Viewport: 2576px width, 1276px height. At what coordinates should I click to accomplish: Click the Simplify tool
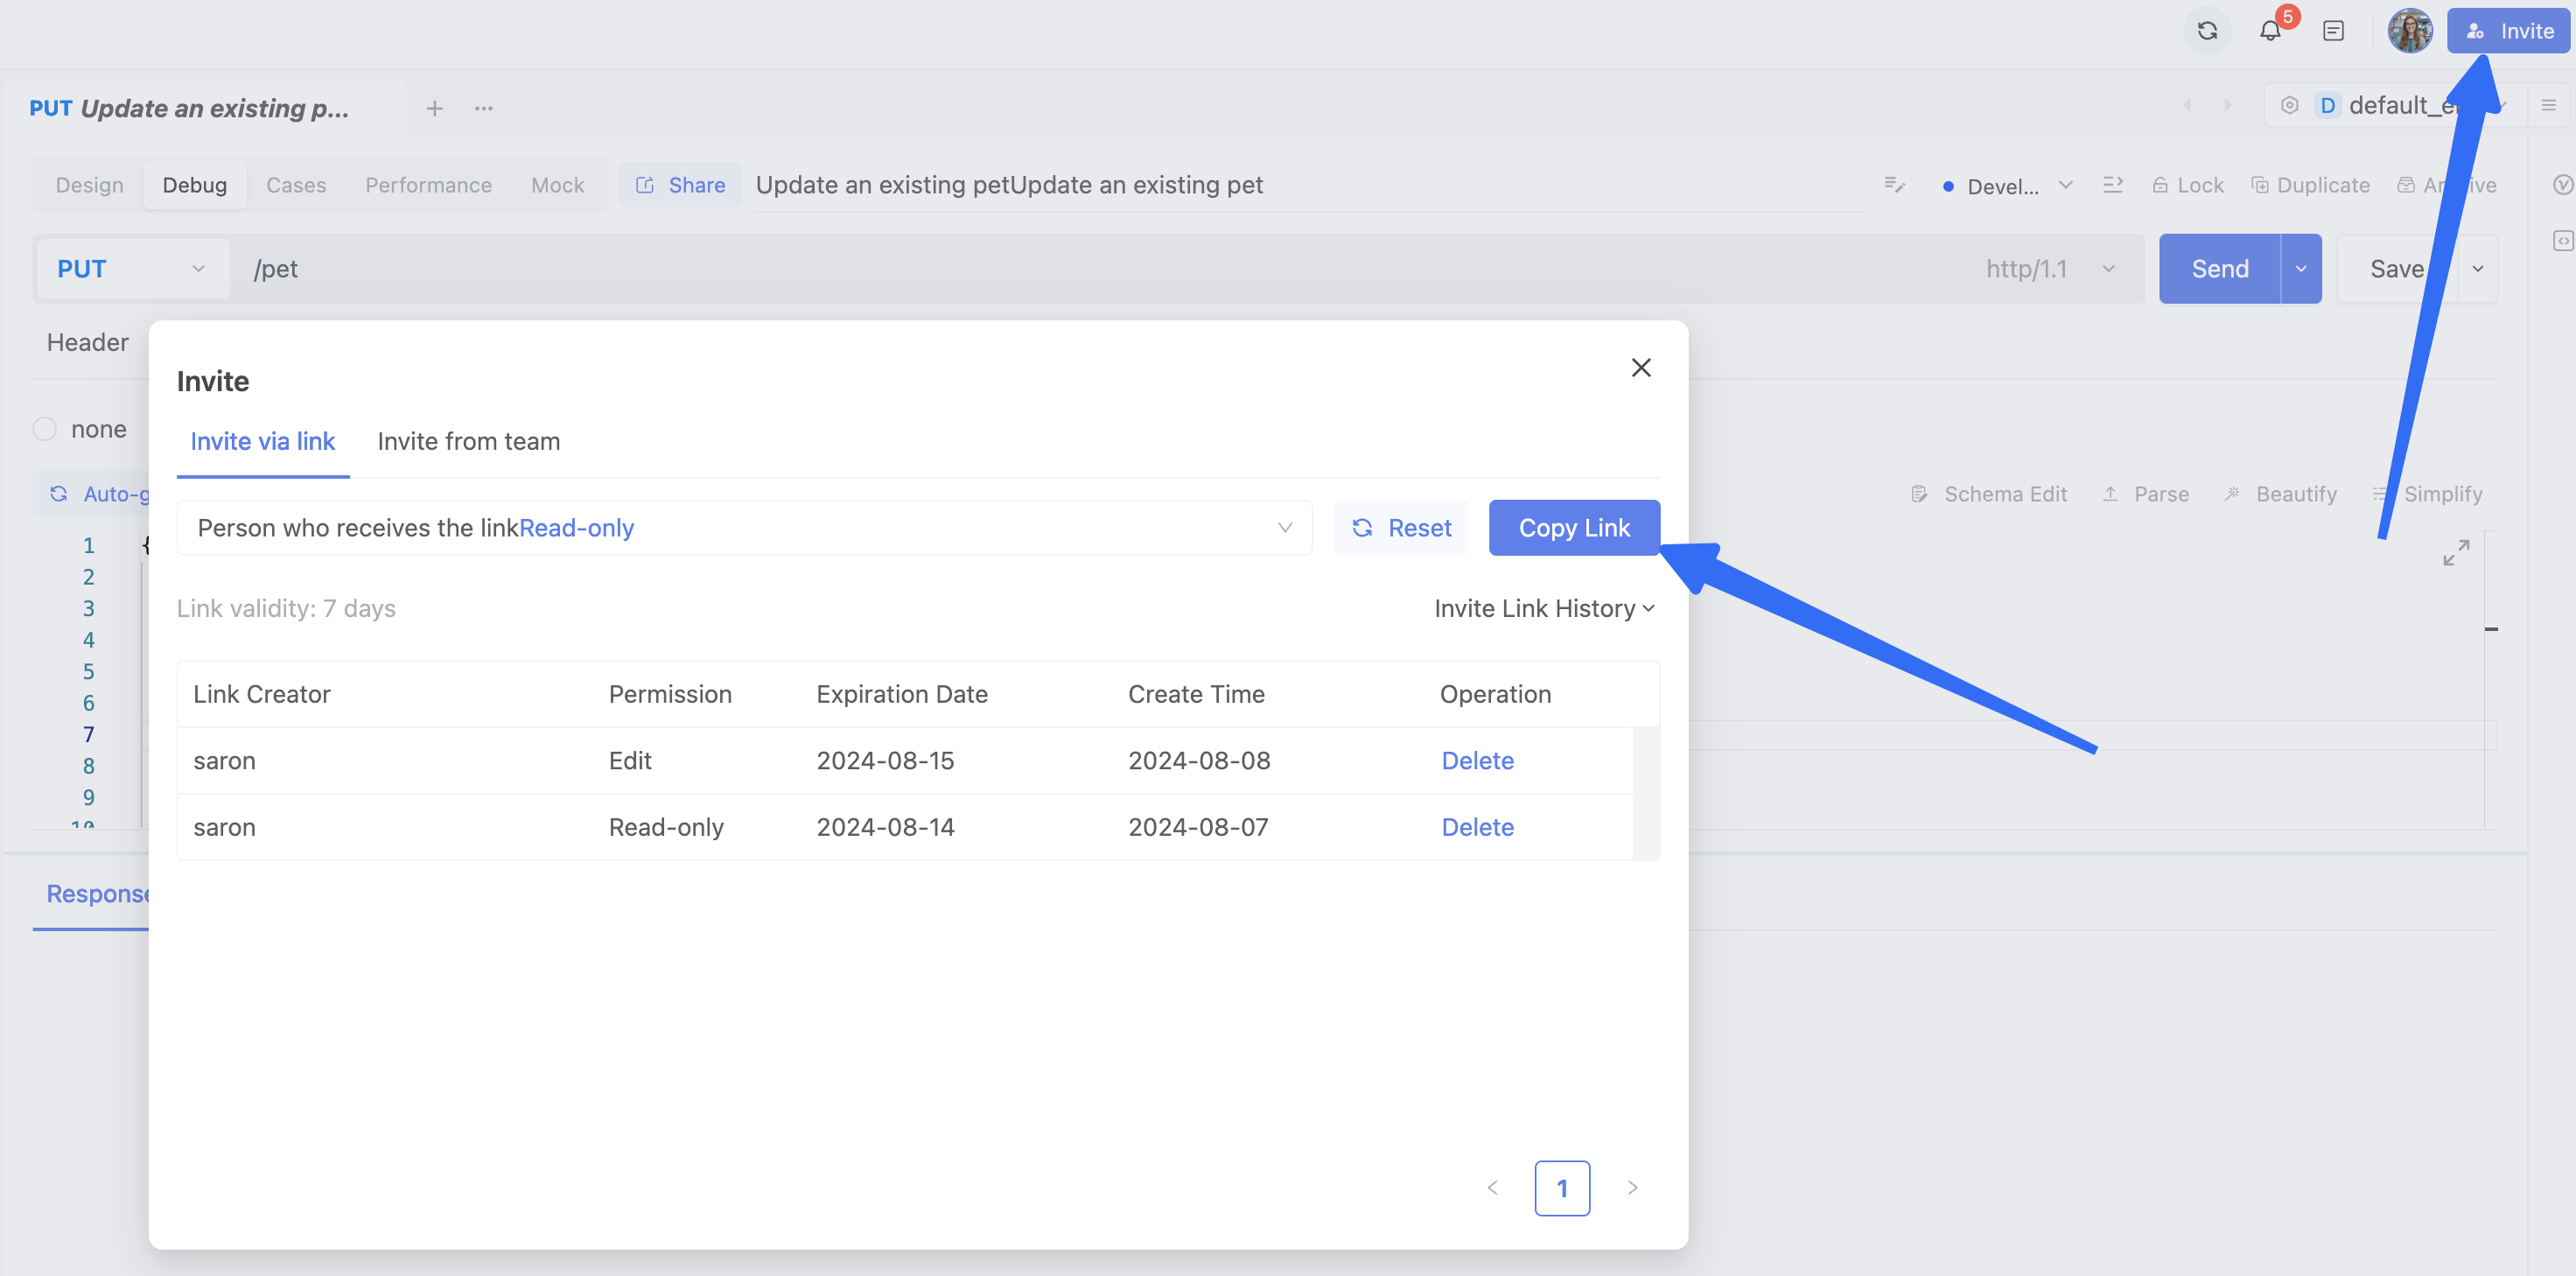[2428, 494]
